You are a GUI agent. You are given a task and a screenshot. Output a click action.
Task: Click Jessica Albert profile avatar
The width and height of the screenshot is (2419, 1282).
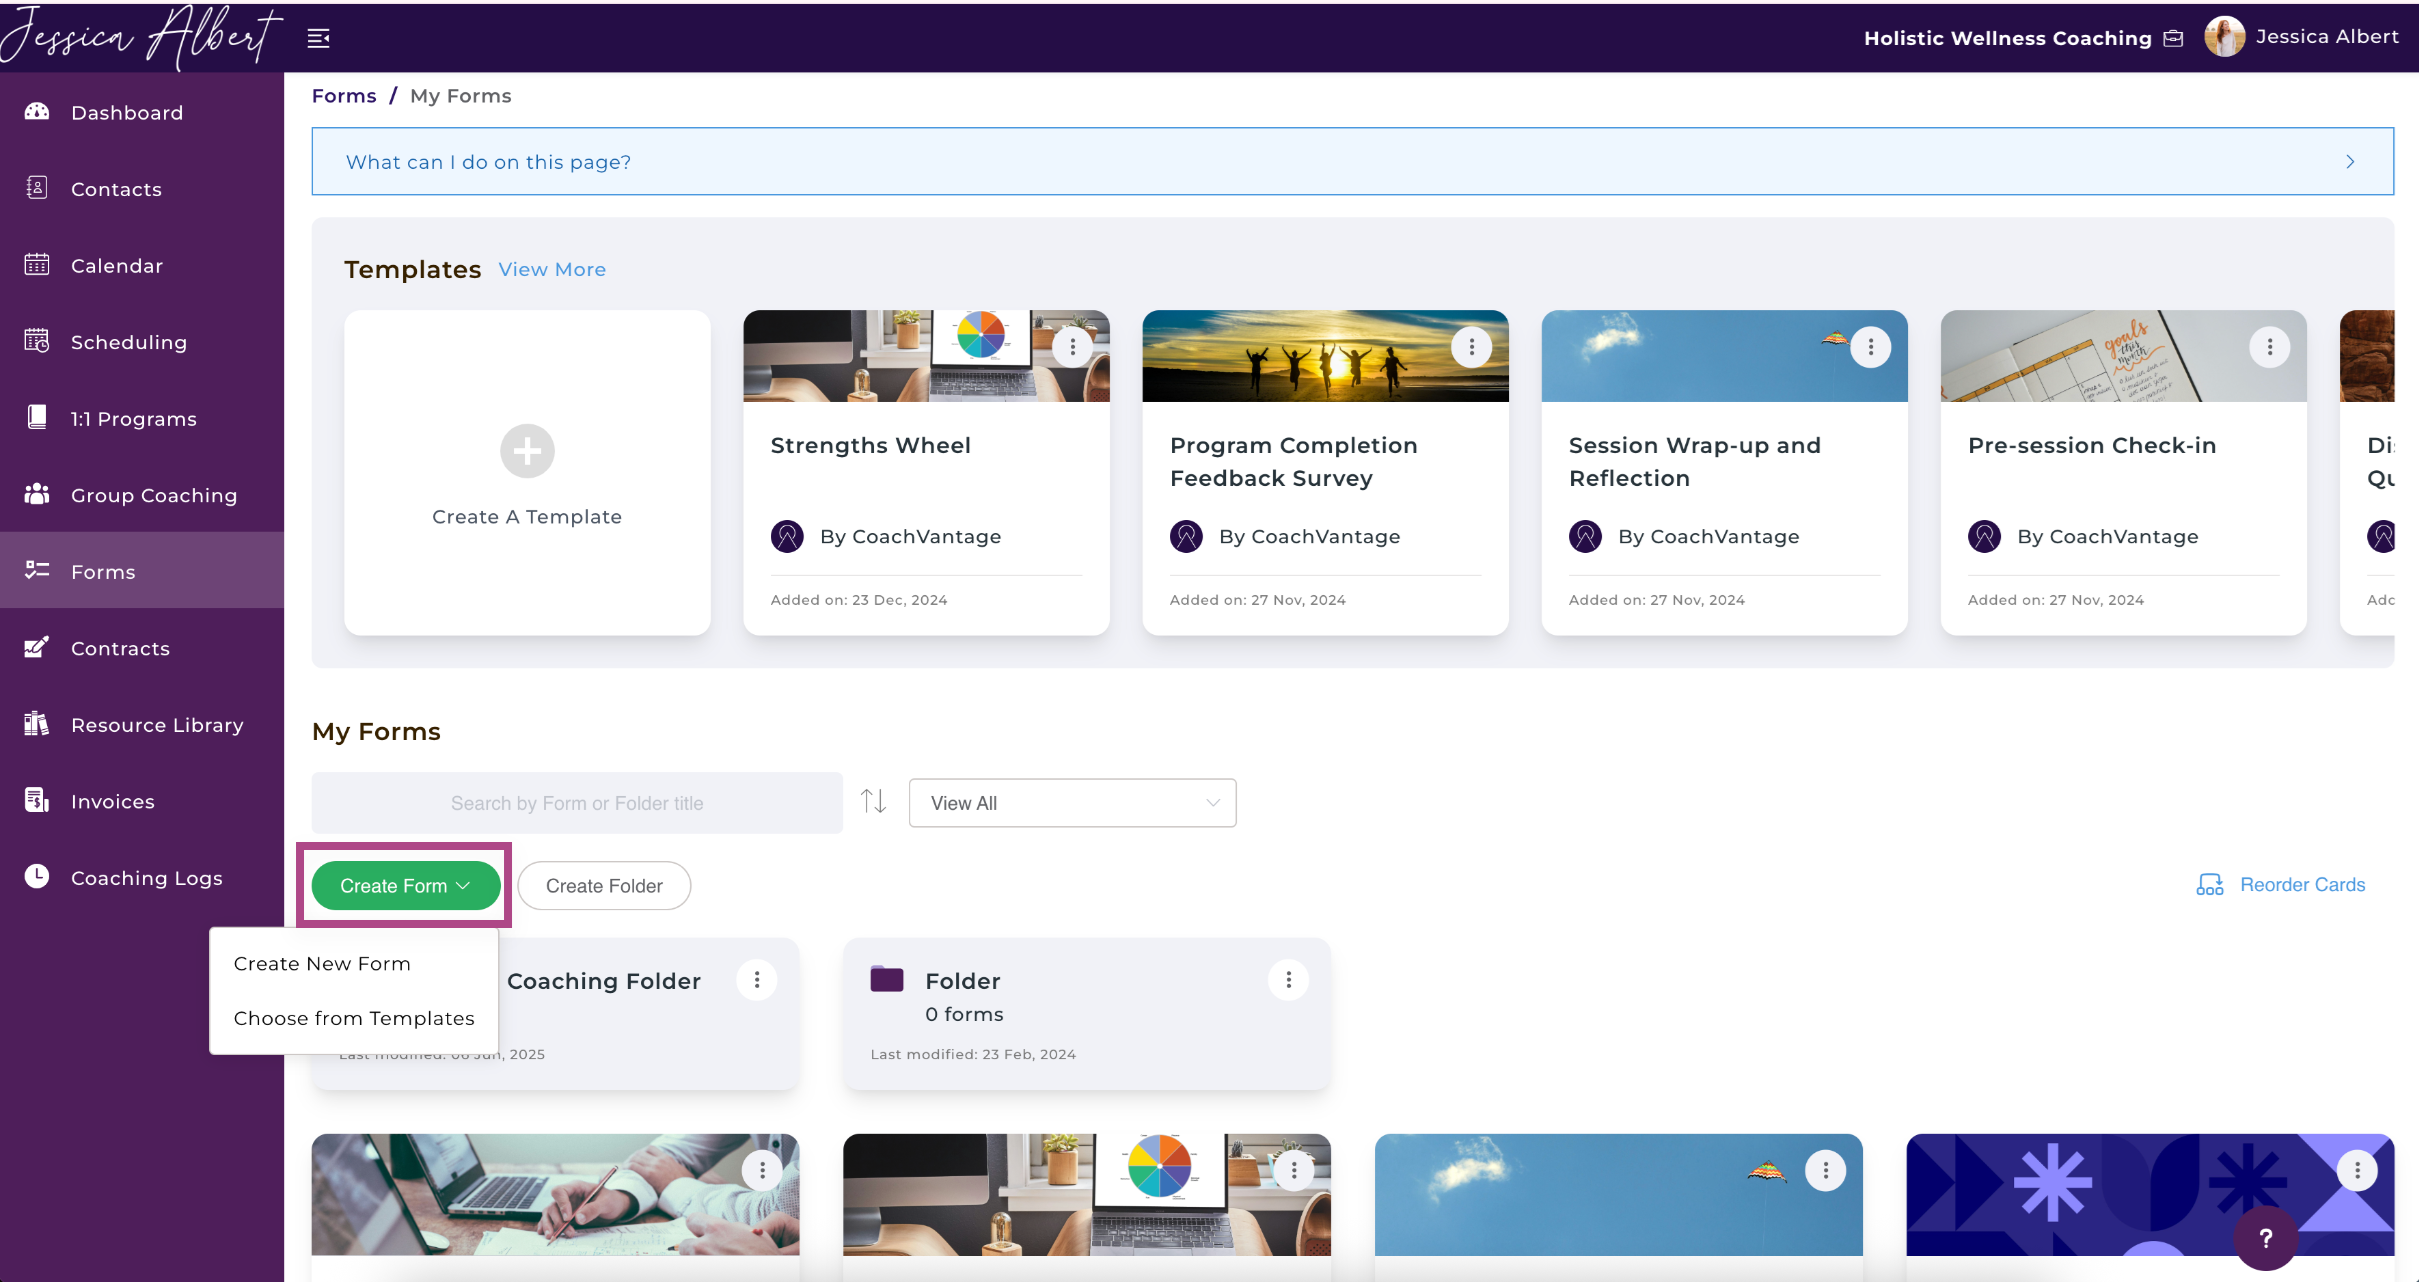click(x=2223, y=37)
